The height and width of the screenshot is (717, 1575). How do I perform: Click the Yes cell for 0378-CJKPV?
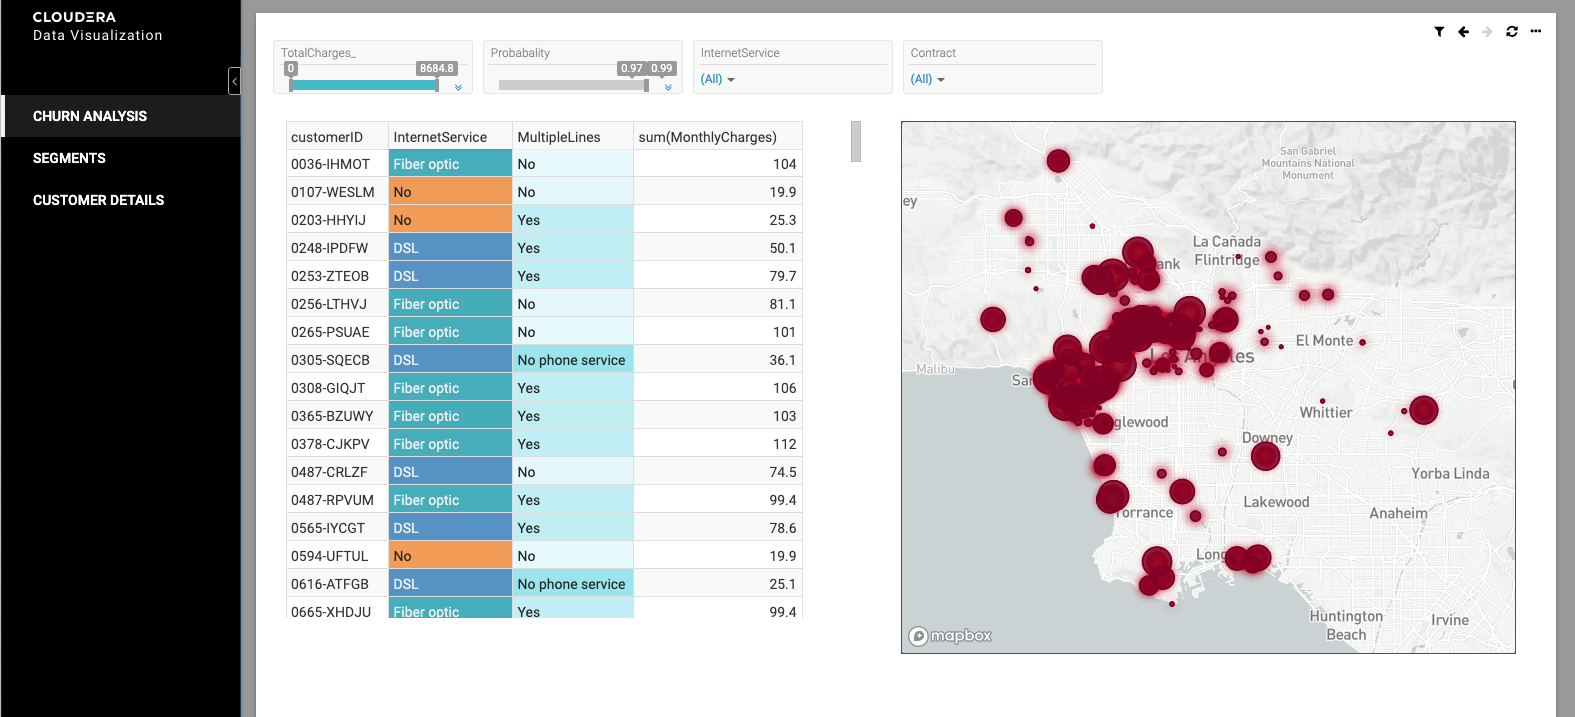[x=573, y=444]
